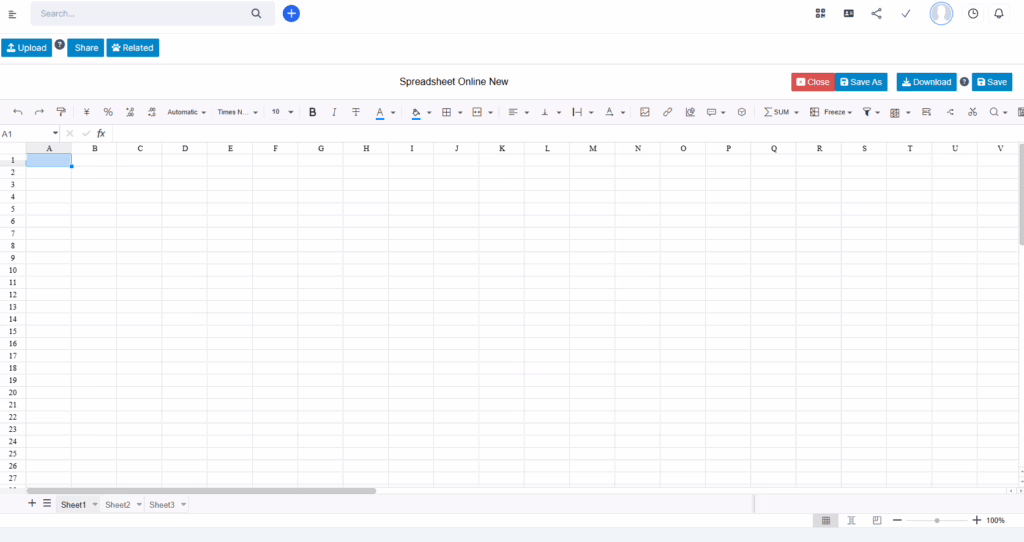This screenshot has height=542, width=1024.
Task: Toggle bold formatting
Action: point(312,112)
